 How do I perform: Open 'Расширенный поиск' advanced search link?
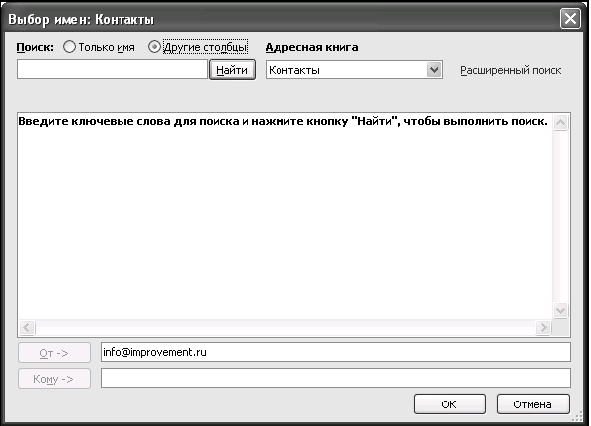tap(510, 70)
